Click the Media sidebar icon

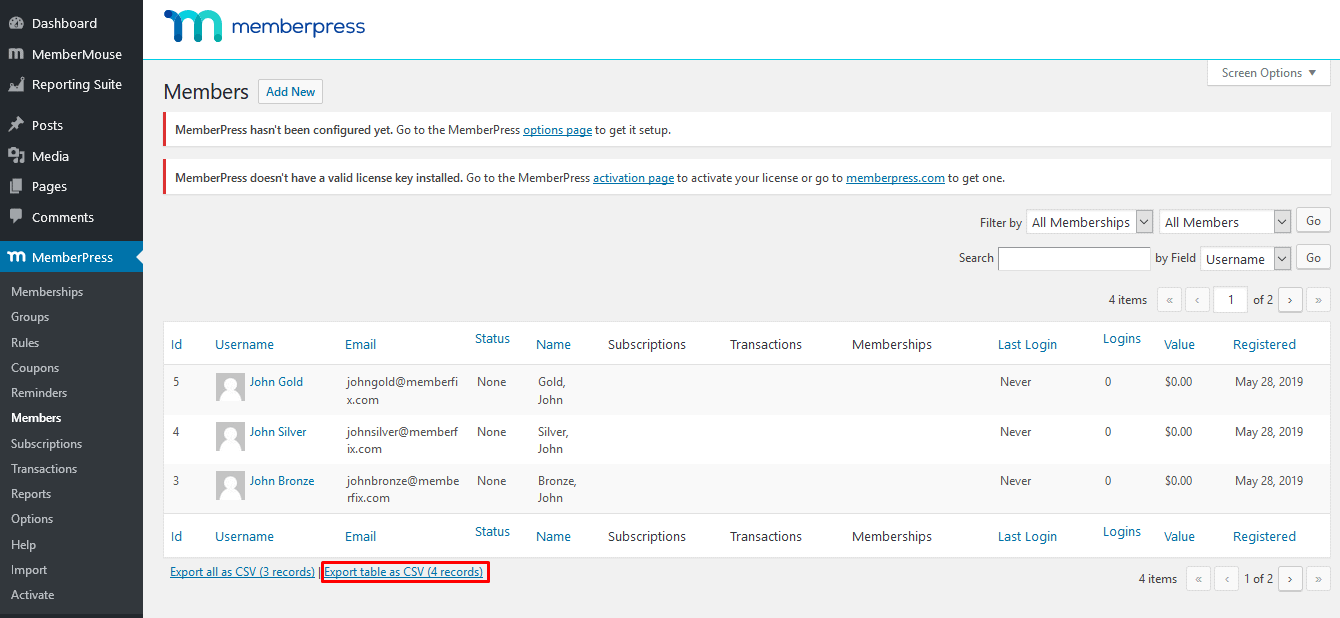coord(16,156)
